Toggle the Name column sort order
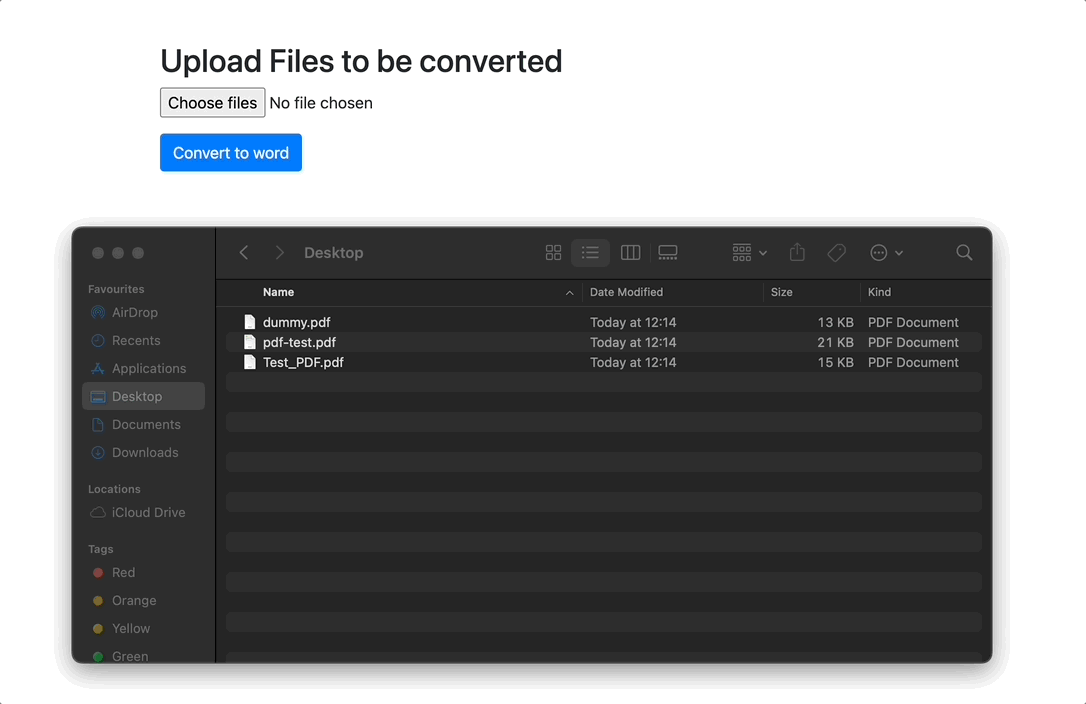The image size is (1086, 704). (278, 292)
